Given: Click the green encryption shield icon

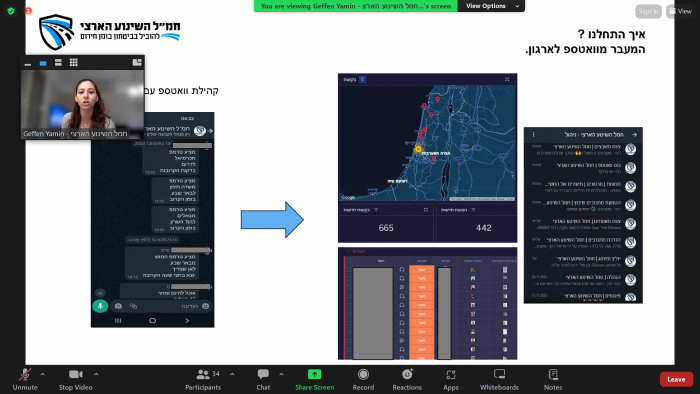Looking at the screenshot, I should click(x=11, y=11).
